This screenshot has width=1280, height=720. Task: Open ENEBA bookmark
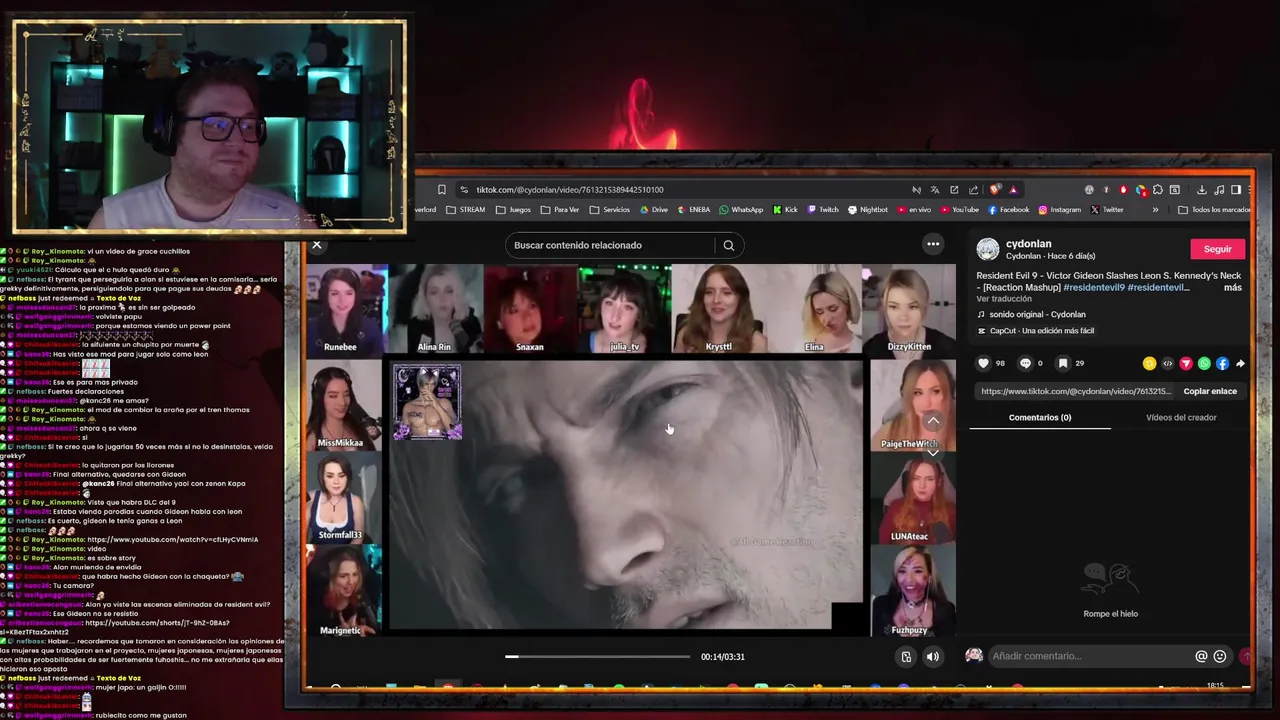(x=693, y=210)
